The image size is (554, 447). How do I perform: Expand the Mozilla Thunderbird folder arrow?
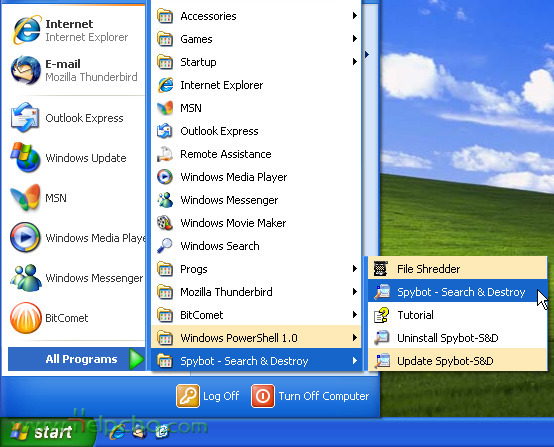[355, 292]
